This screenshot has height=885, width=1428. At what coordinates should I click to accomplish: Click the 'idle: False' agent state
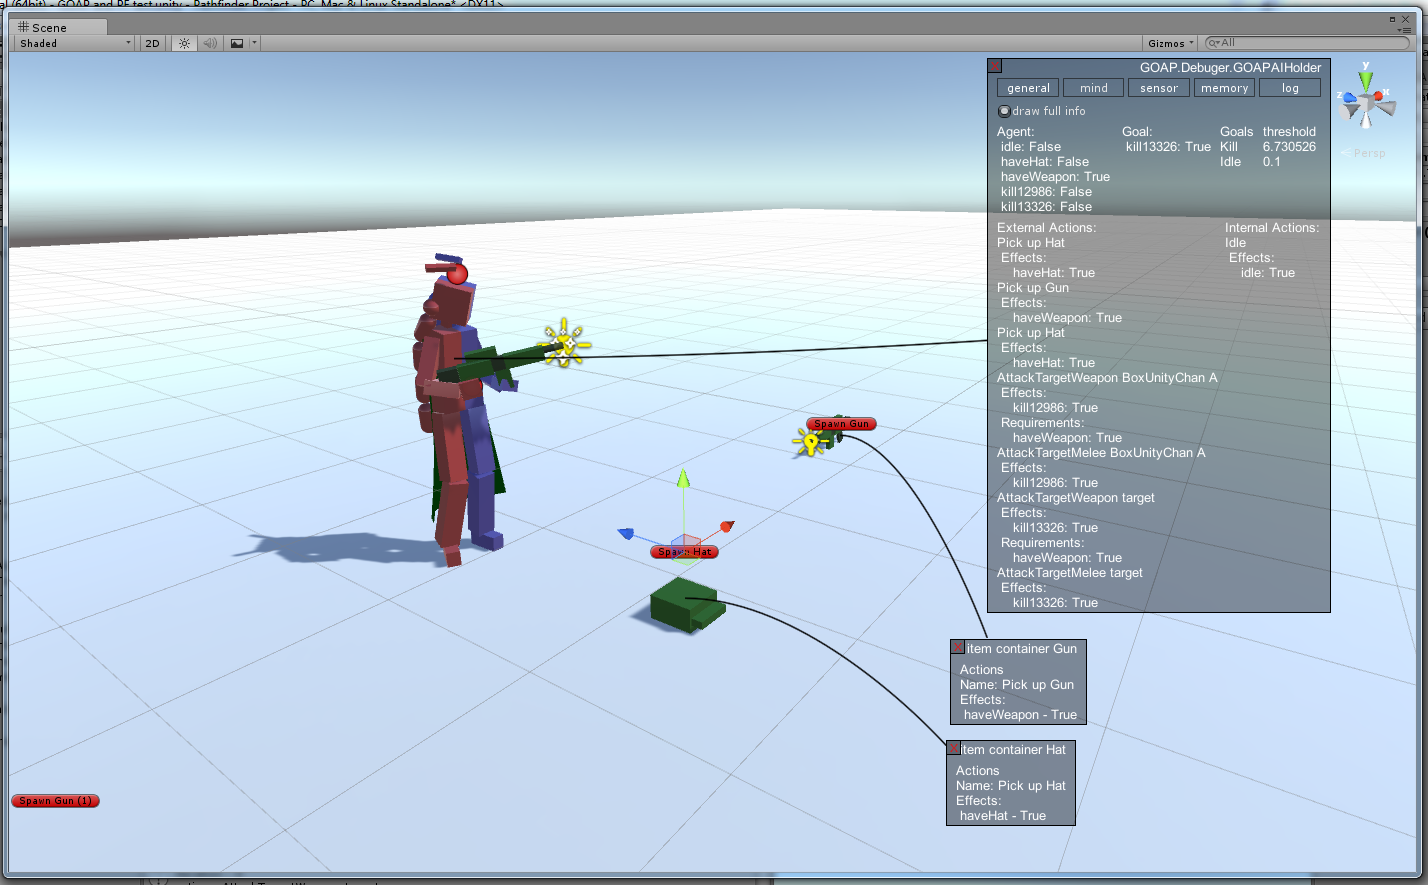pos(1031,147)
